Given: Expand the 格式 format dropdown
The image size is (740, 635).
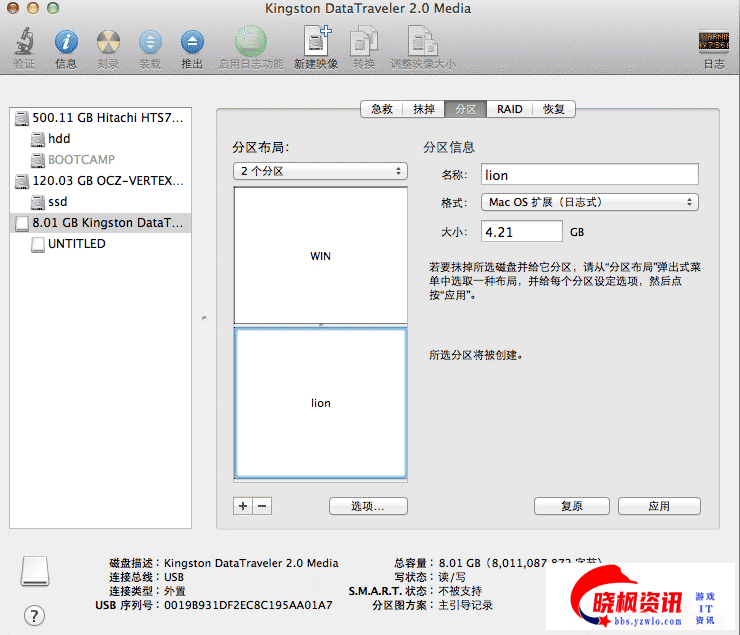Looking at the screenshot, I should pos(589,202).
